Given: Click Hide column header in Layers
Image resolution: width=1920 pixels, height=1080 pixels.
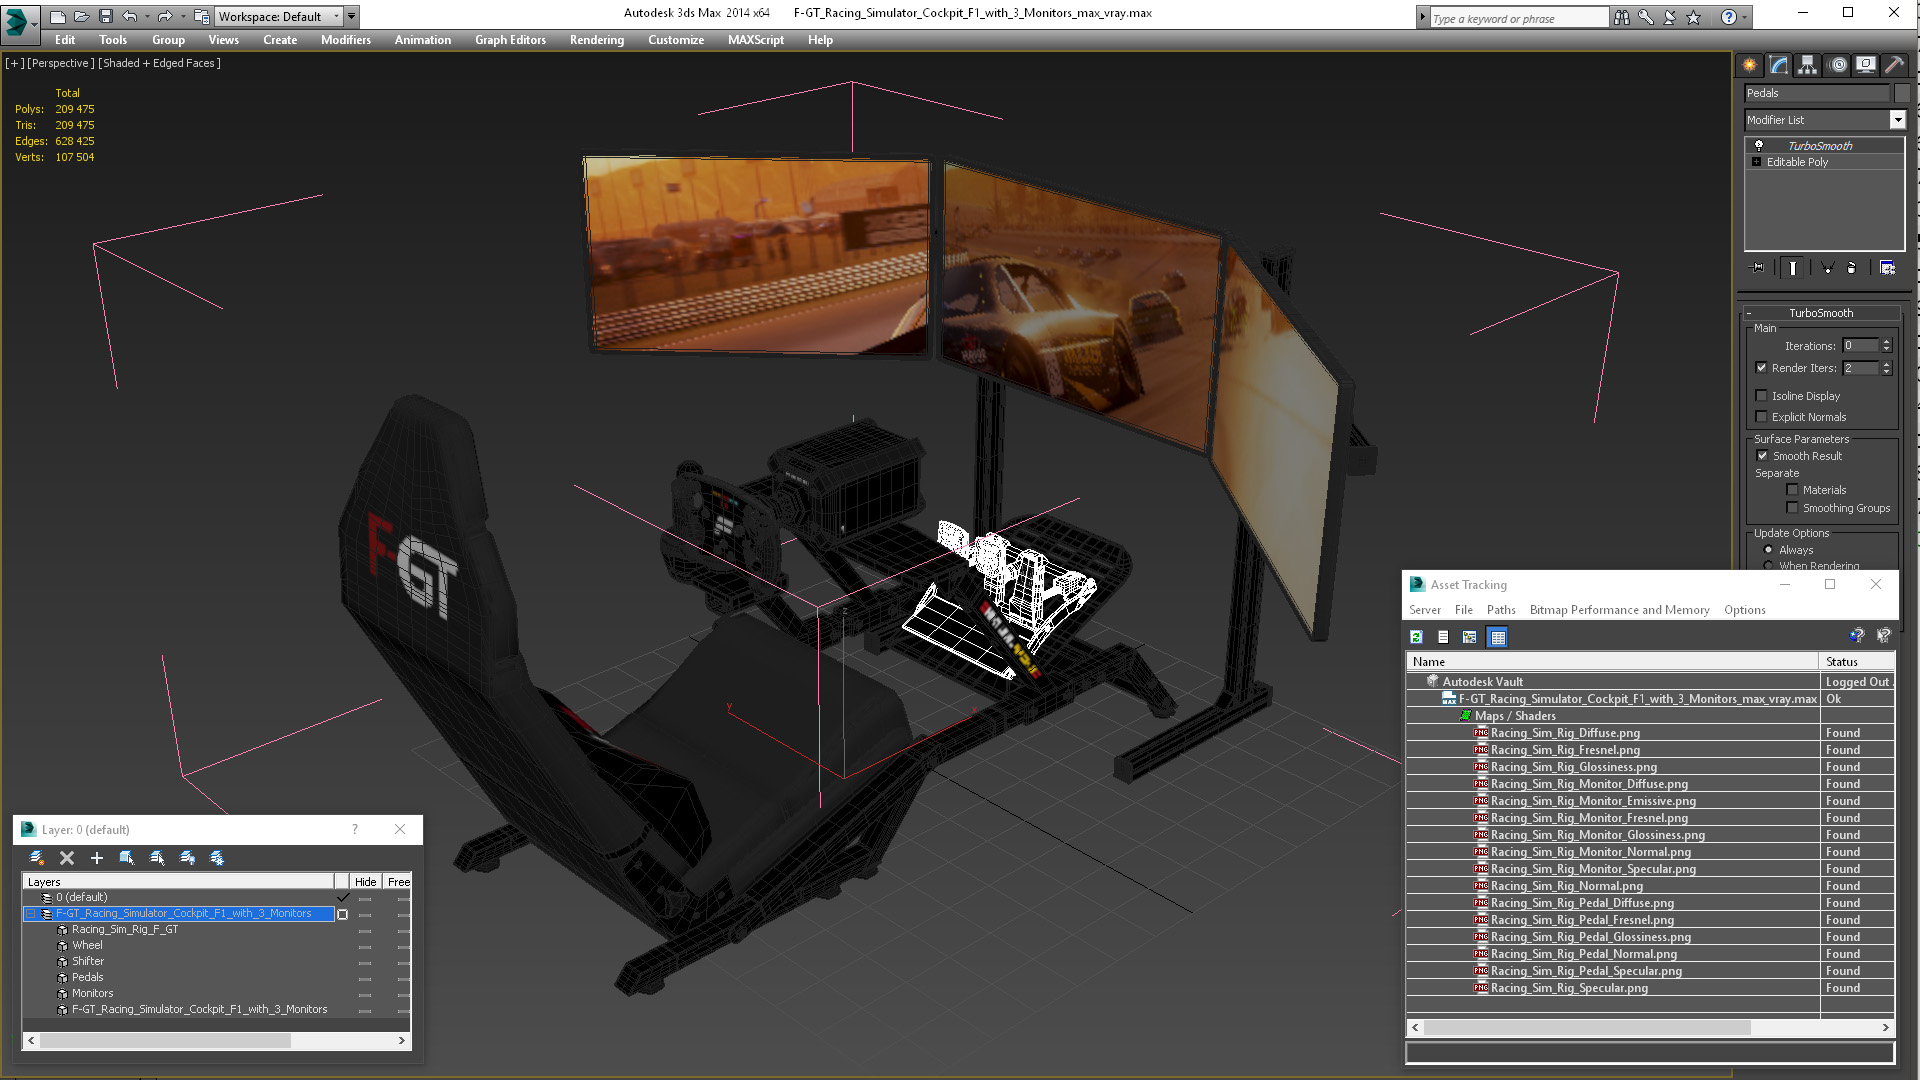Looking at the screenshot, I should point(366,882).
